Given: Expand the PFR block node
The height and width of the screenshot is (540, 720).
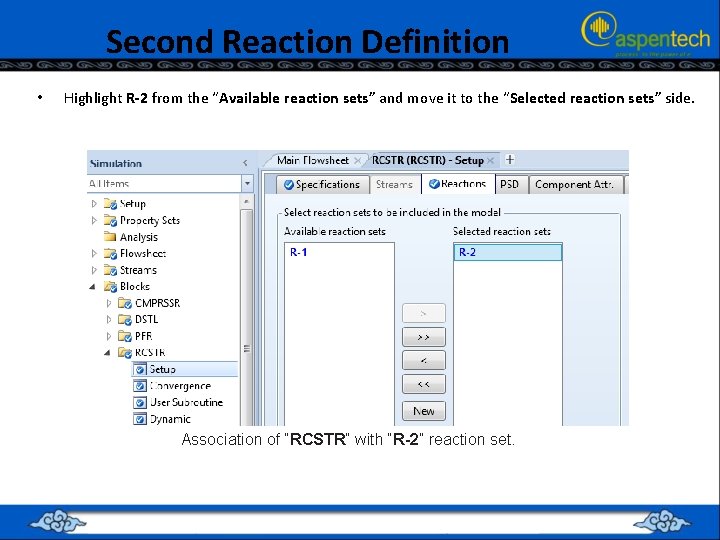Looking at the screenshot, I should point(109,336).
